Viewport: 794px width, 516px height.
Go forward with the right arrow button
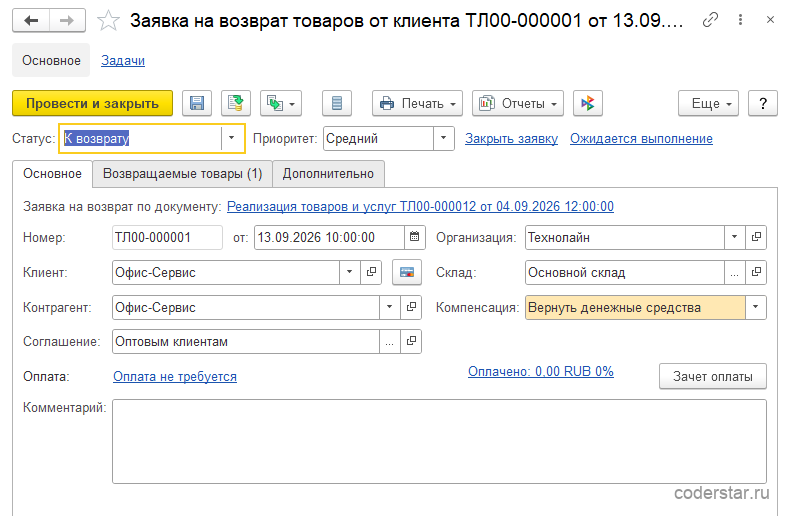click(x=67, y=21)
